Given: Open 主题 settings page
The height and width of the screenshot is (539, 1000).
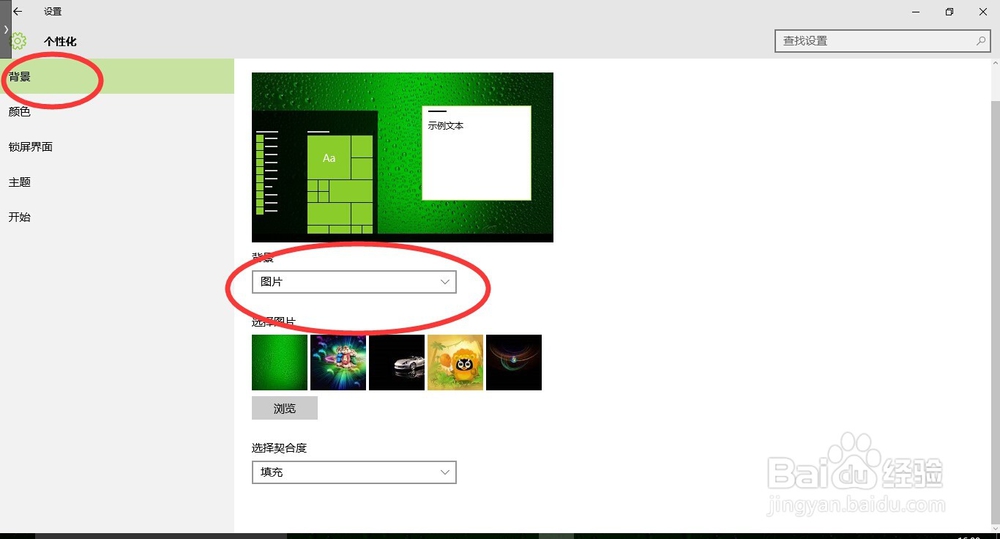Looking at the screenshot, I should point(117,182).
